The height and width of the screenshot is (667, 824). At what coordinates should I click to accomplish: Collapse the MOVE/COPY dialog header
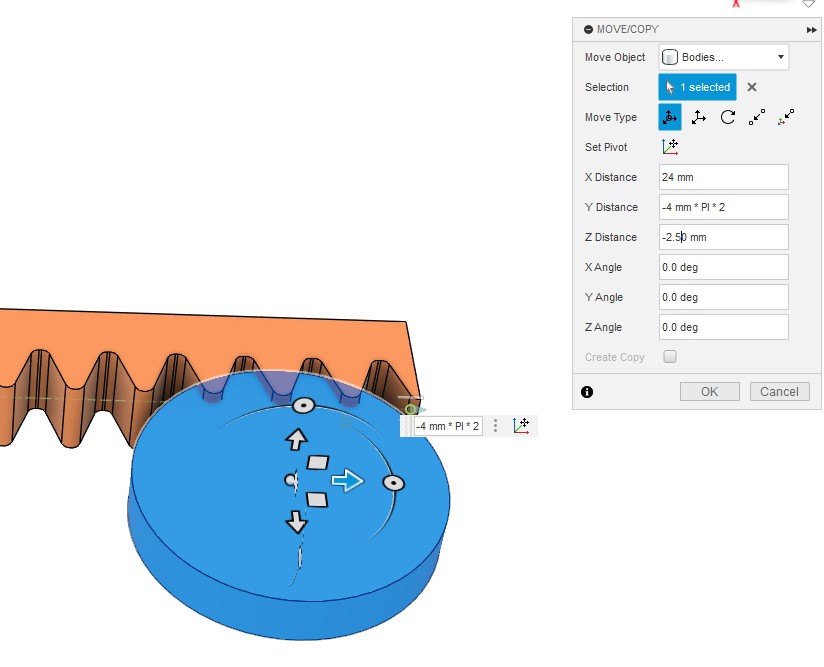point(588,30)
